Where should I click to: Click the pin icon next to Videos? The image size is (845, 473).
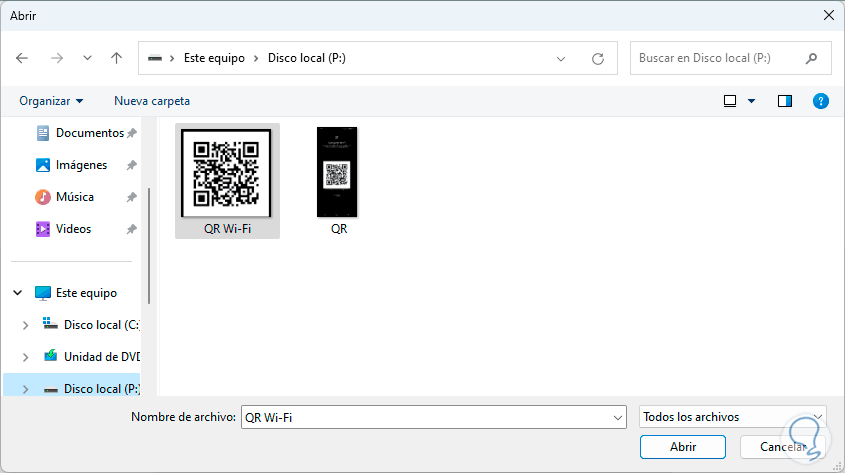(131, 229)
